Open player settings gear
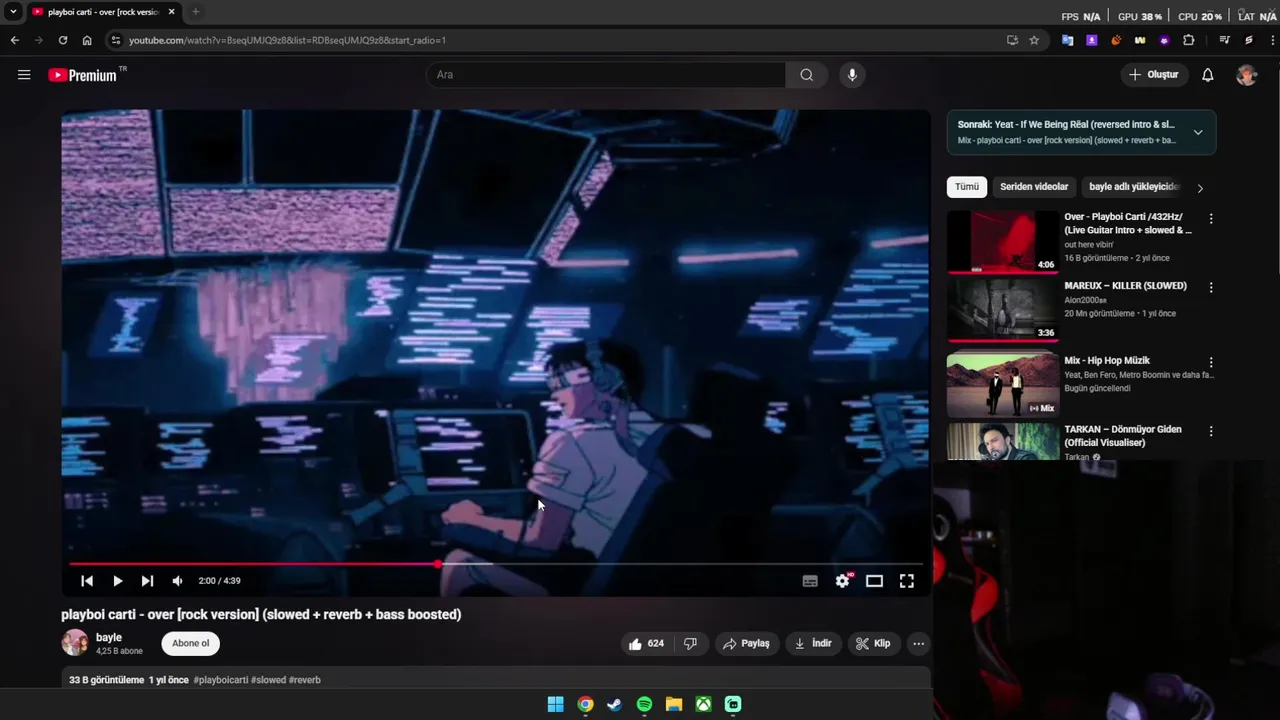1280x720 pixels. coord(842,581)
